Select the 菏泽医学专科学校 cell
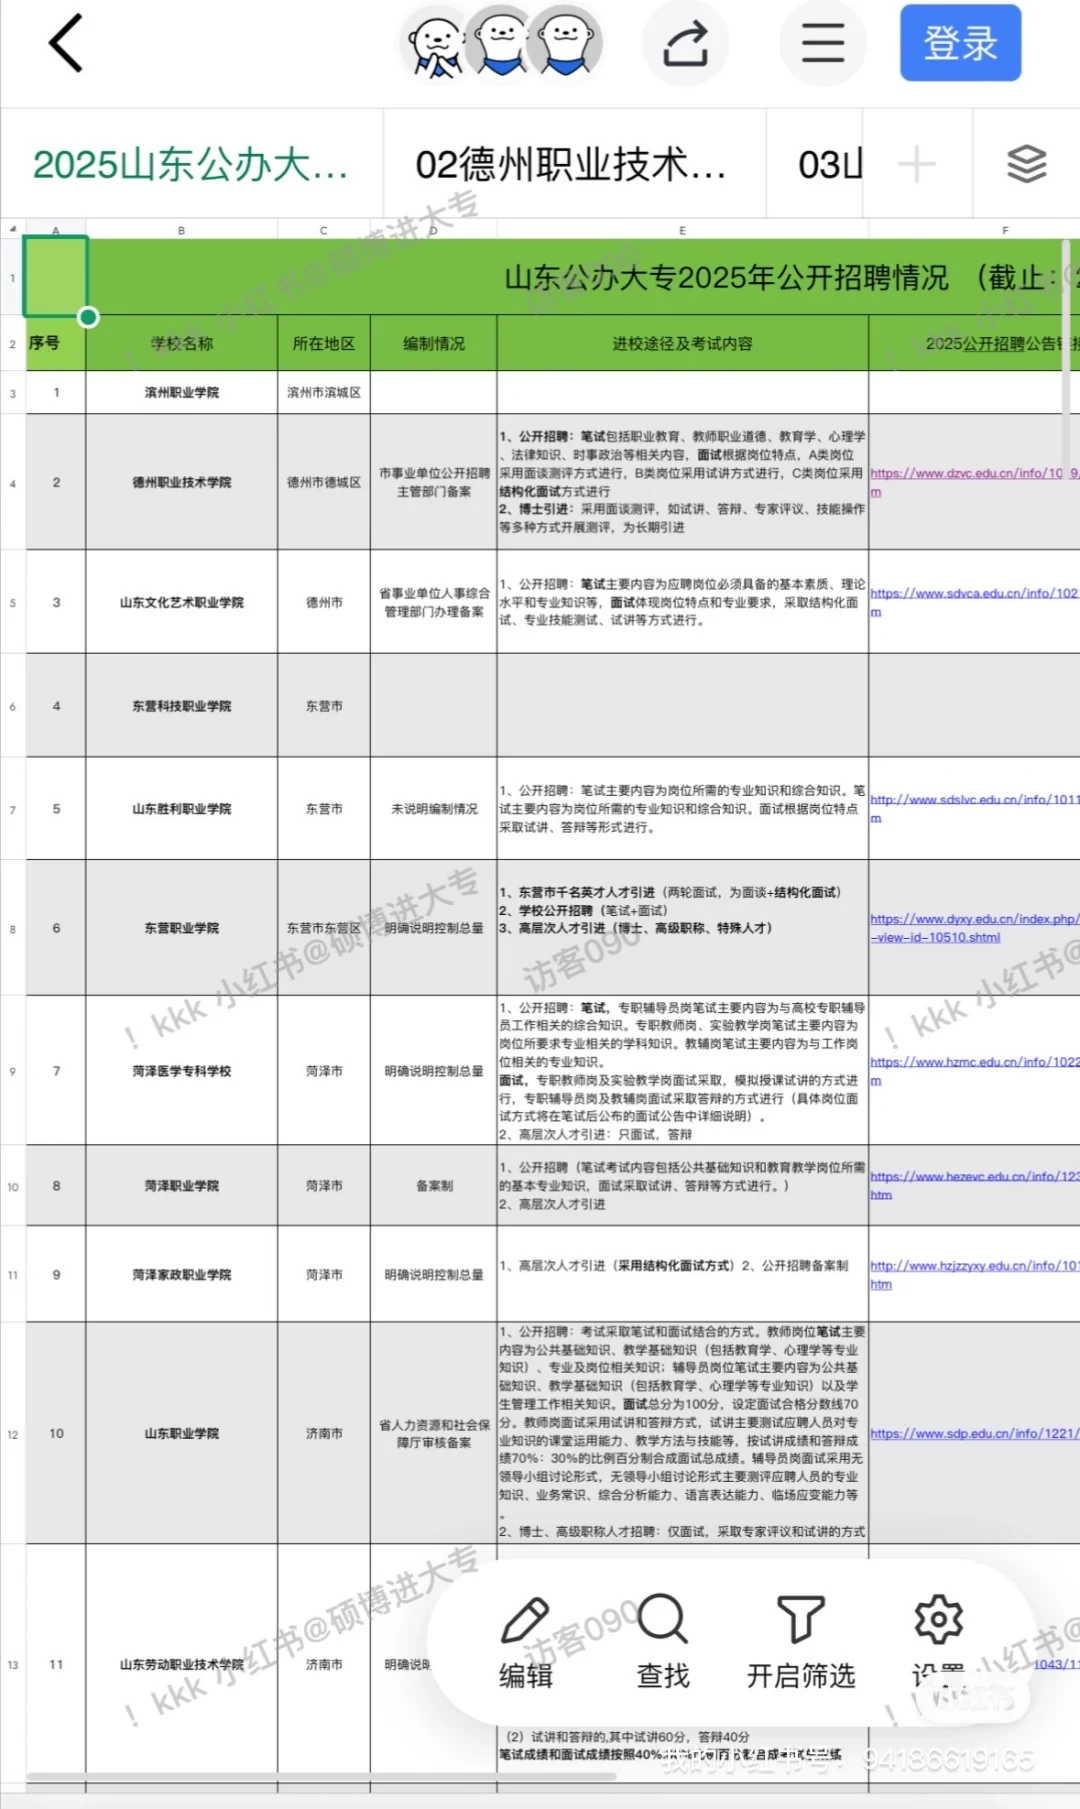Screen dimensions: 1080x1809 [181, 1071]
